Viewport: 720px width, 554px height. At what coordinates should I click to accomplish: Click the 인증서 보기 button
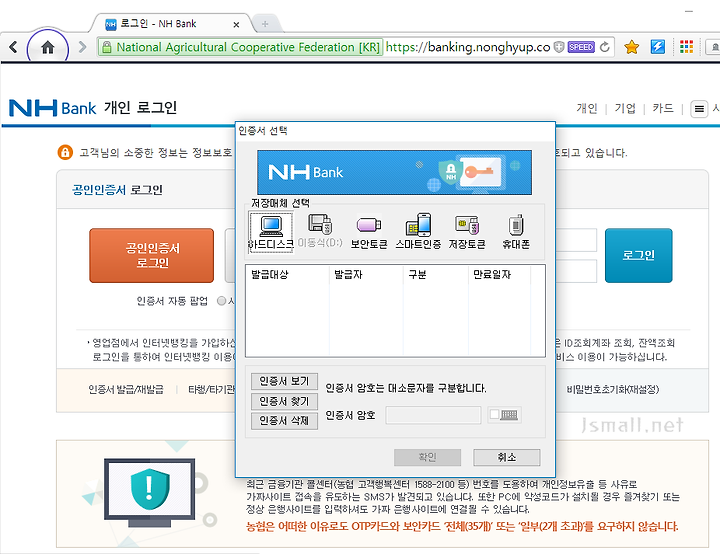pos(284,381)
